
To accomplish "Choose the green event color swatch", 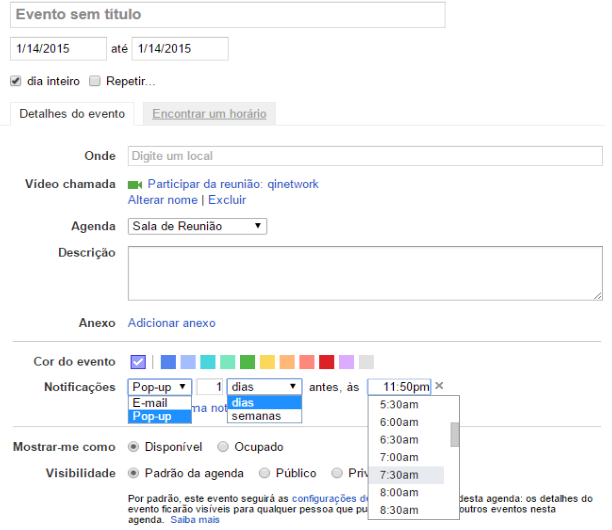I will point(247,362).
